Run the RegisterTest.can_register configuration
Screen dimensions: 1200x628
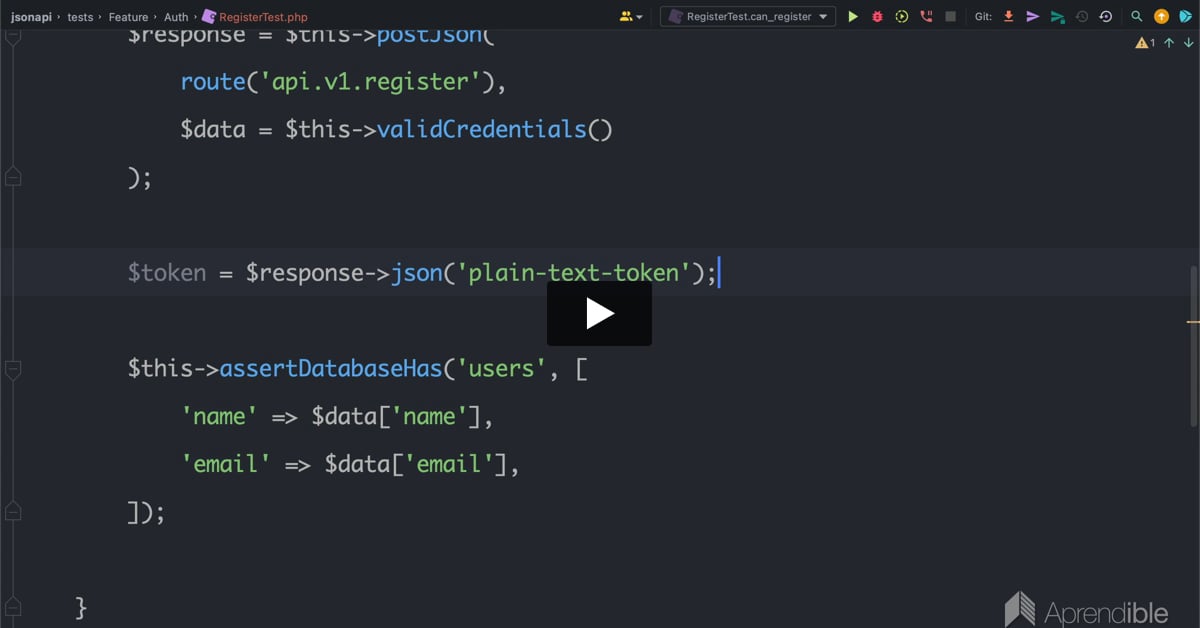point(853,16)
